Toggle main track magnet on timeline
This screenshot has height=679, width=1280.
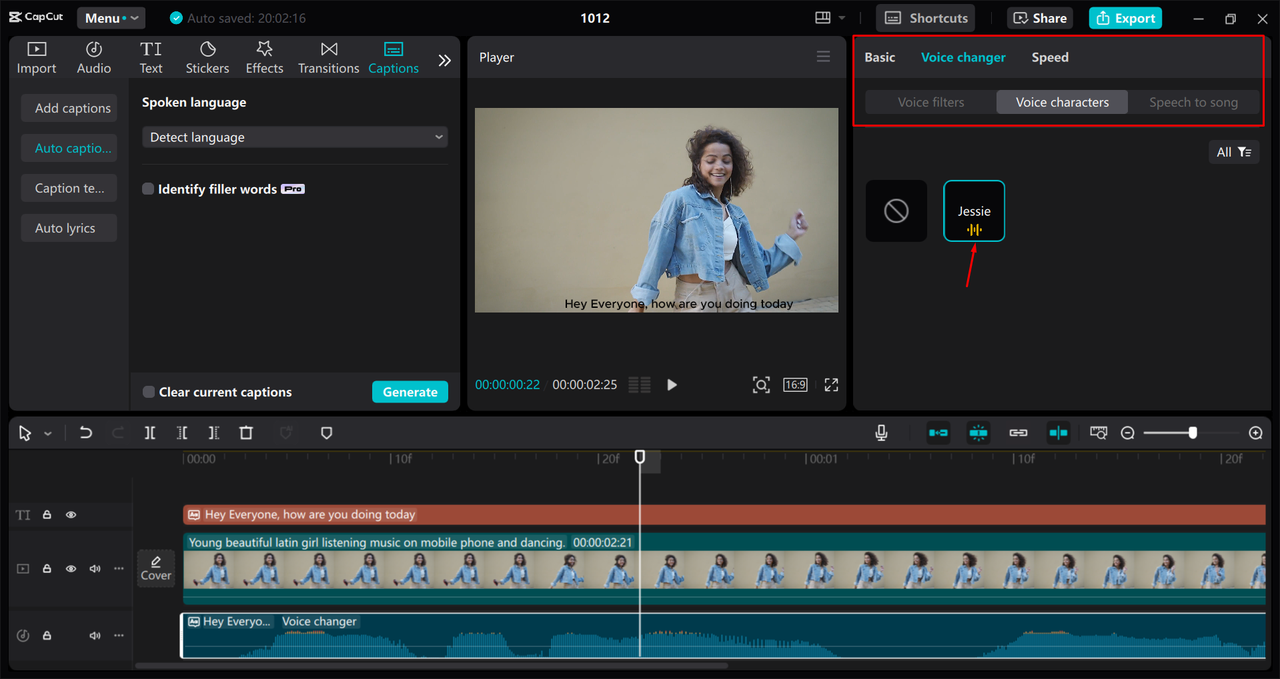pyautogui.click(x=938, y=433)
